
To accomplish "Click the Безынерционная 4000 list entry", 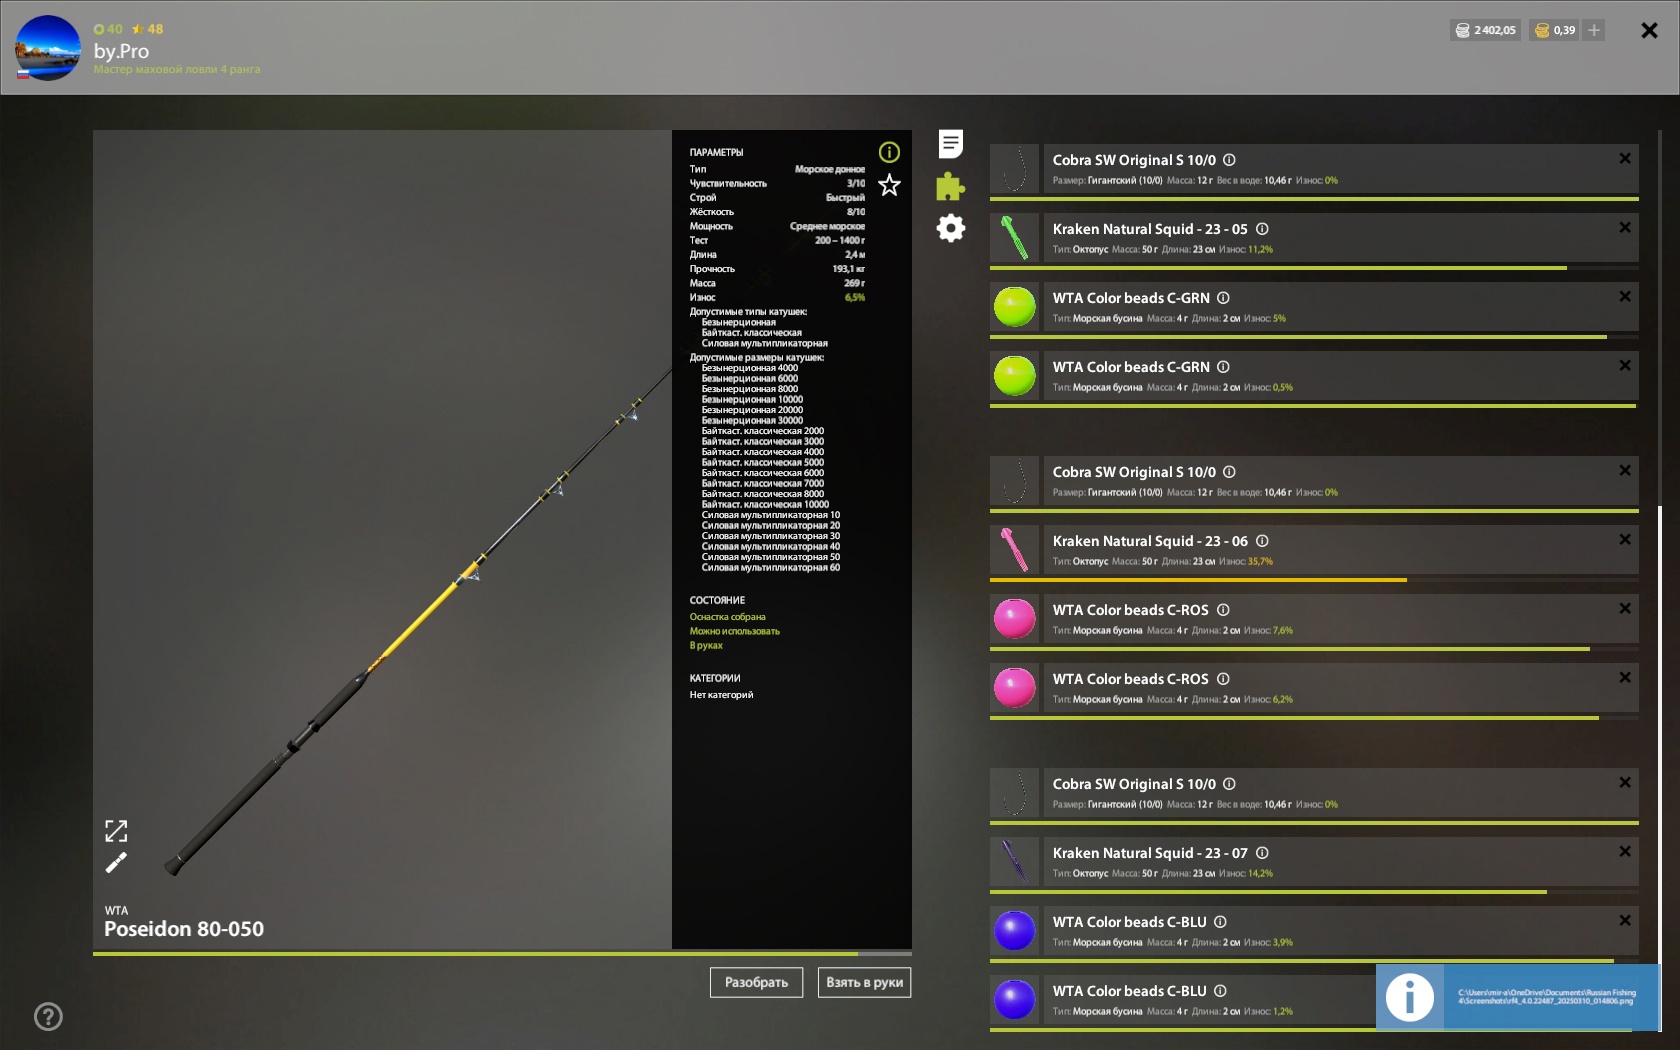I will (x=750, y=368).
